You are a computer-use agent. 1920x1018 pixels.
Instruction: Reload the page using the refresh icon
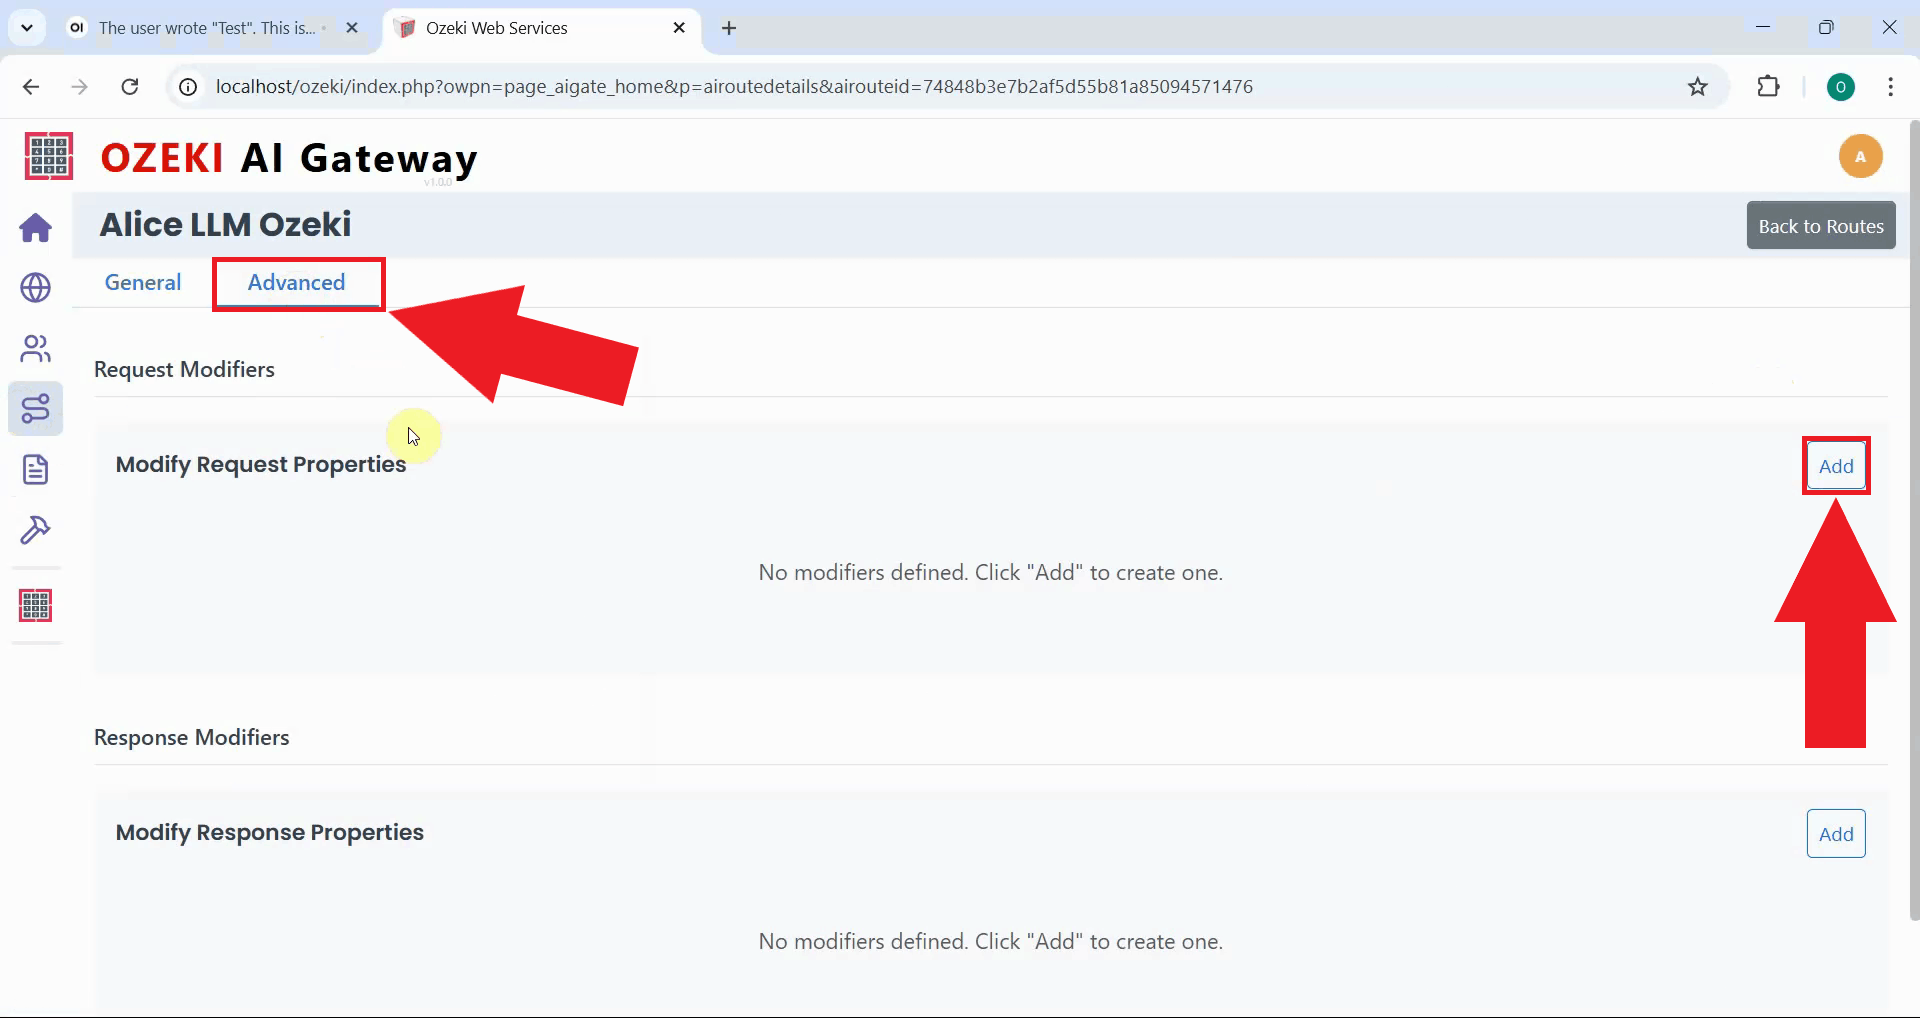(x=129, y=87)
